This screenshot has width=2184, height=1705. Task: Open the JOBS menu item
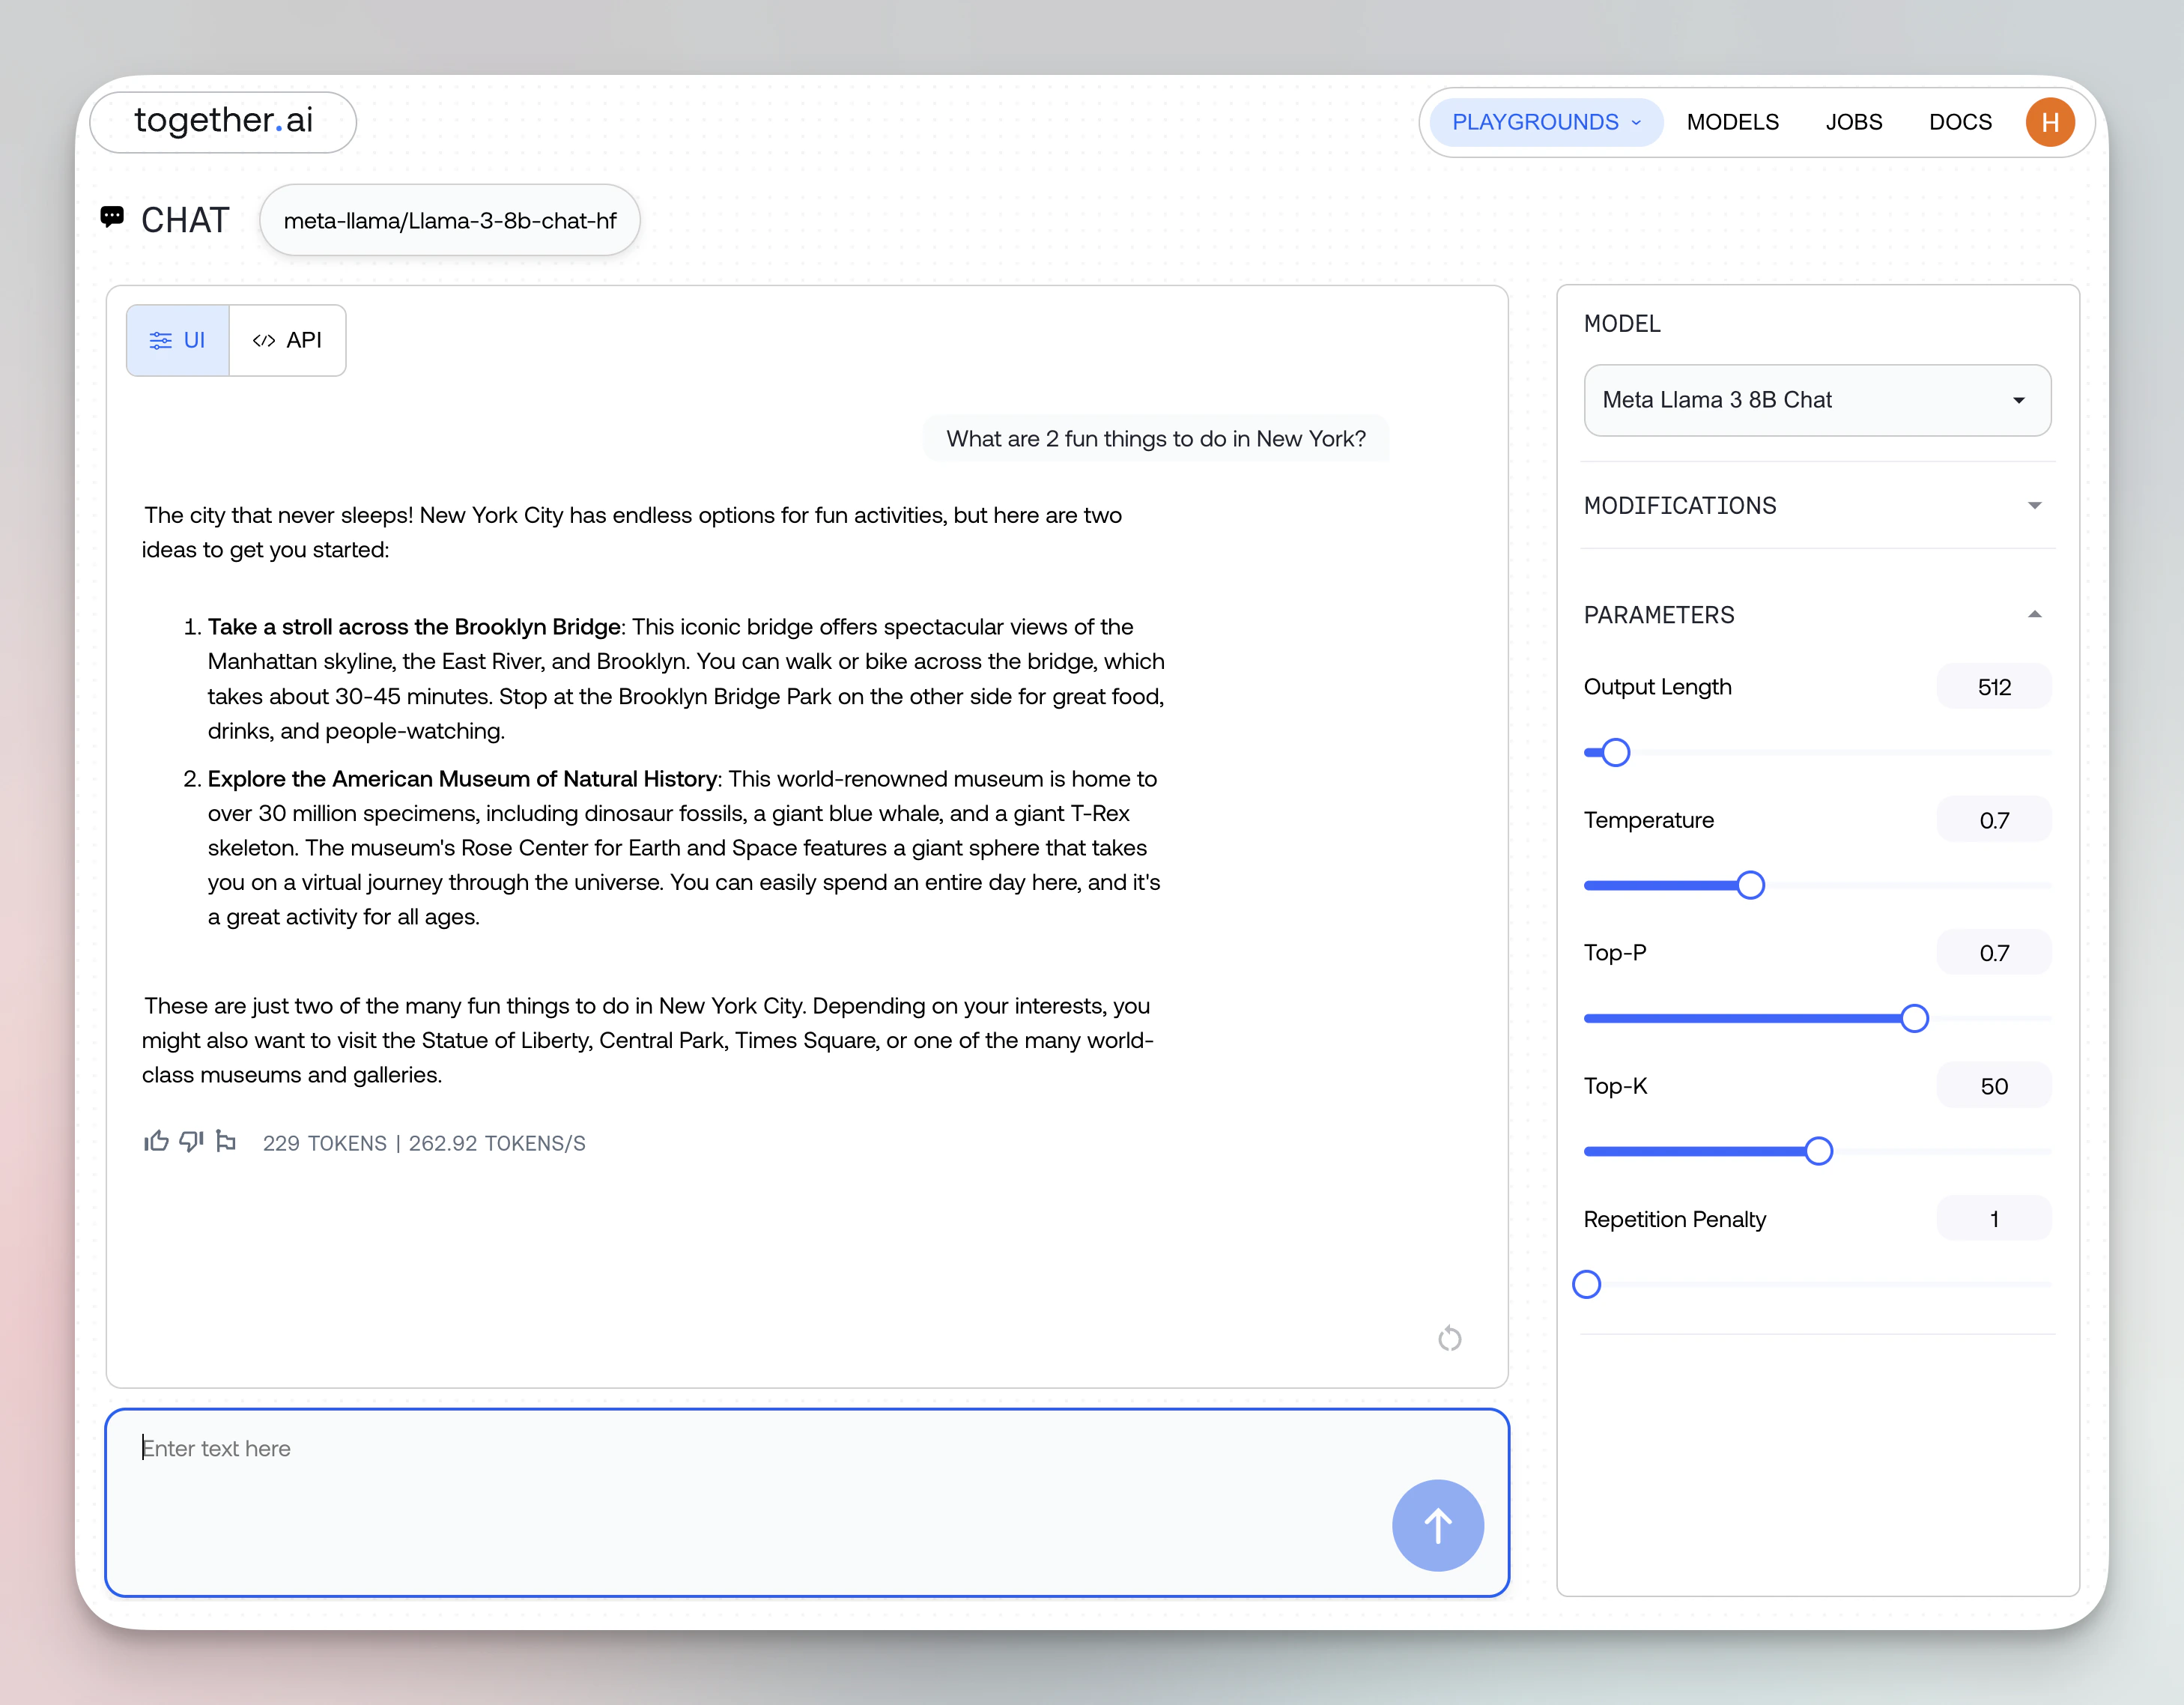coord(1853,122)
